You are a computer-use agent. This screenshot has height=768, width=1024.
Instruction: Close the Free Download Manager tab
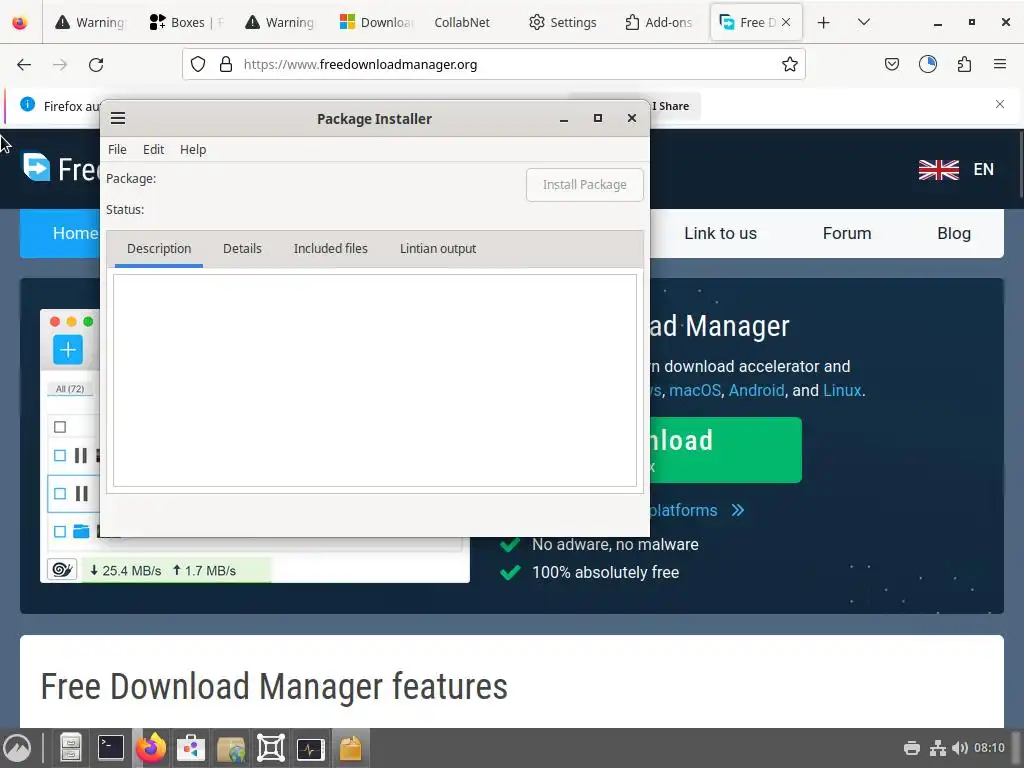[x=786, y=22]
